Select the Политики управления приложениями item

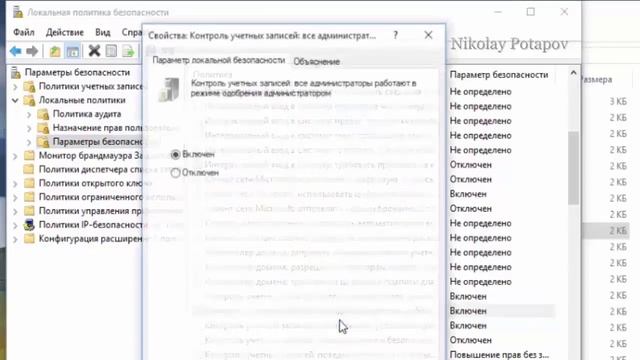click(90, 211)
